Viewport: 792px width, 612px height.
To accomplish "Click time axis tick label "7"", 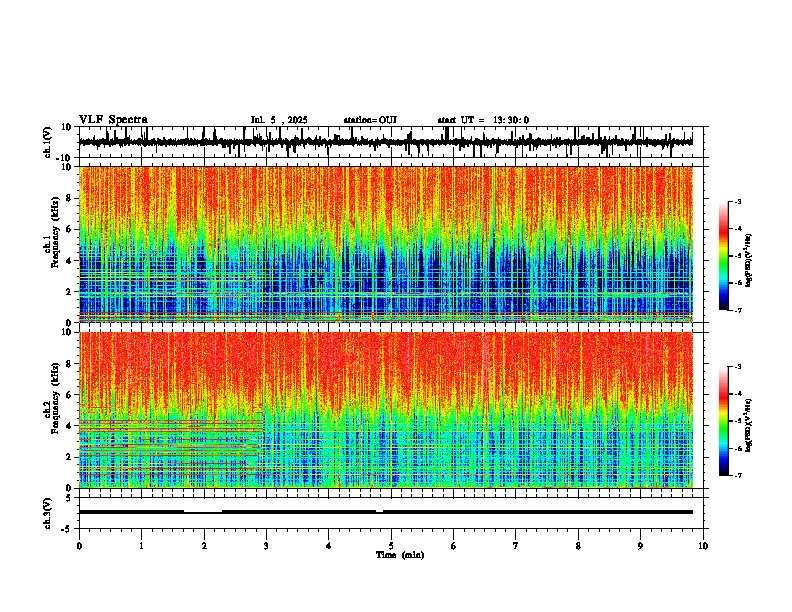I will 516,546.
